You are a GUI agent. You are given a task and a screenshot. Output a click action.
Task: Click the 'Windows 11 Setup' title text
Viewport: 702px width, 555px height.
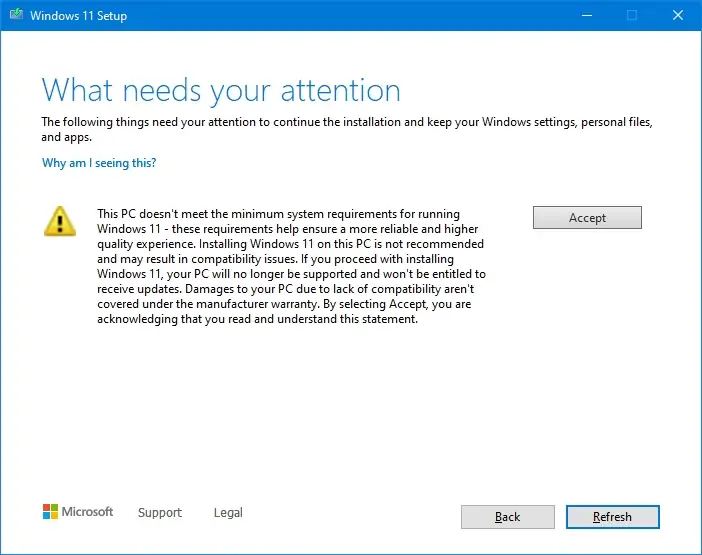click(79, 16)
